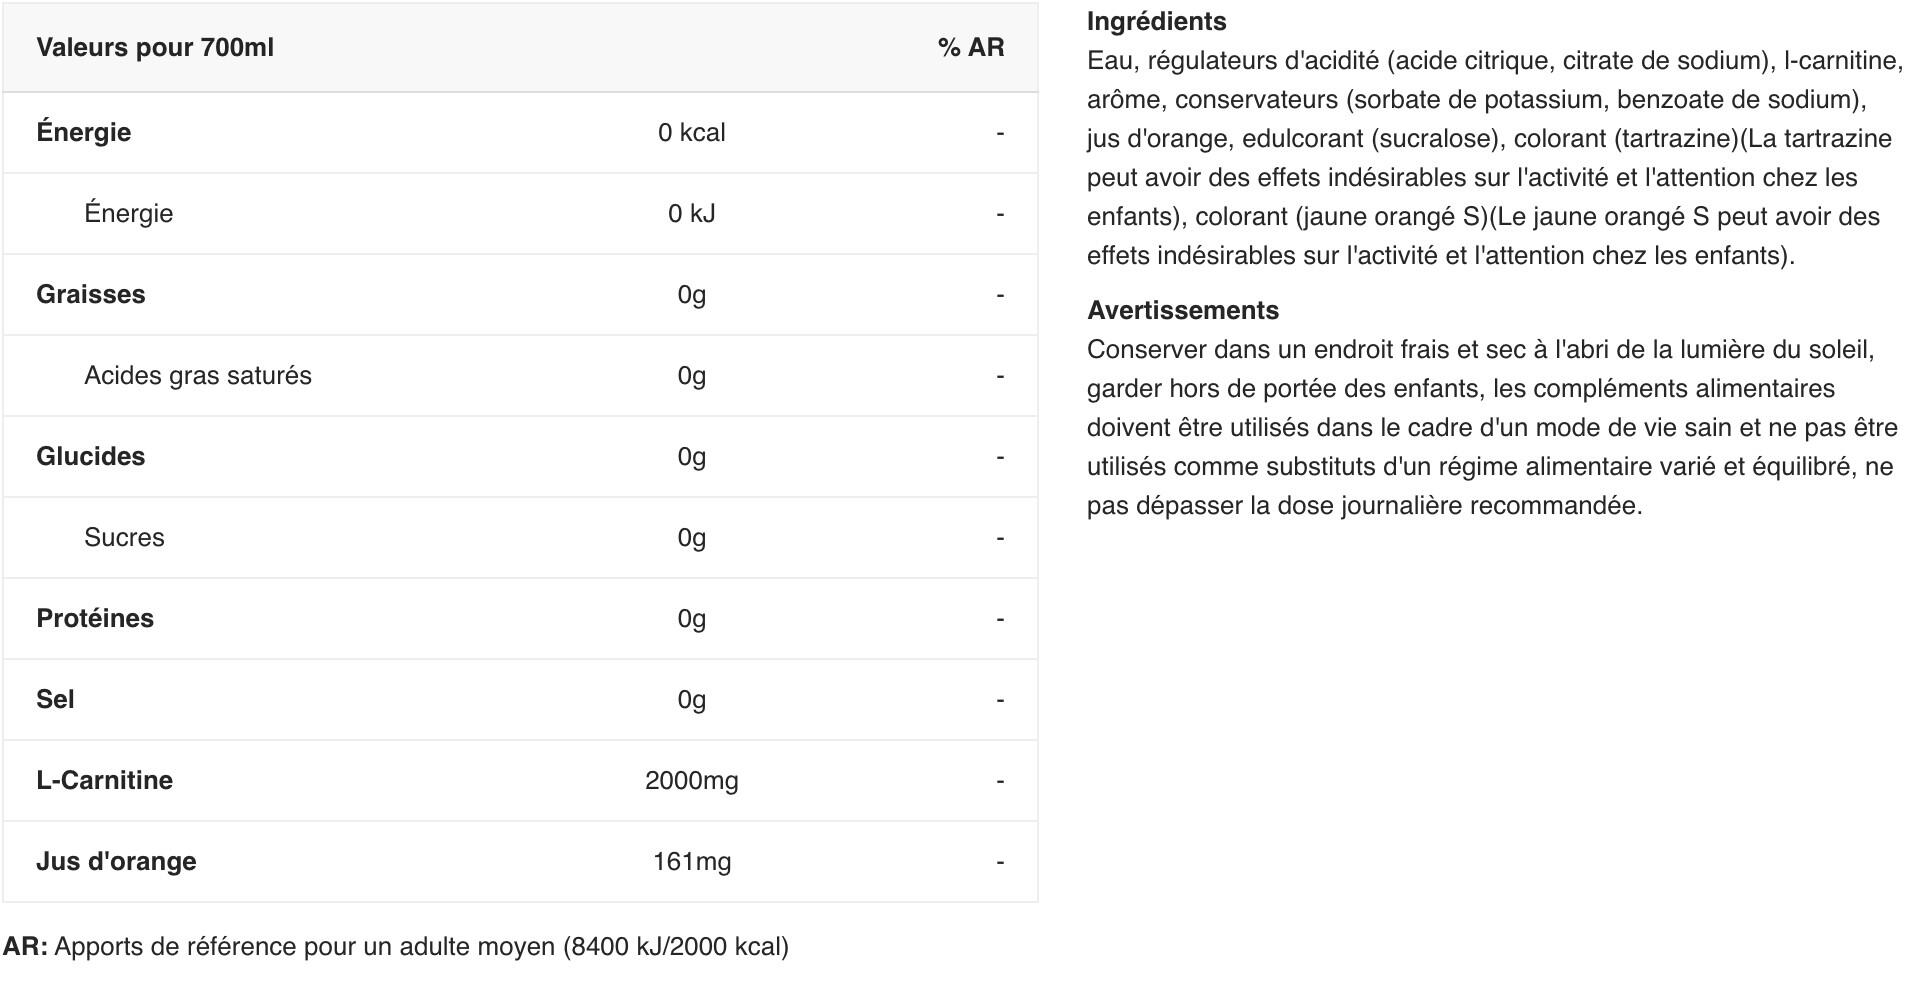Select the Graisses row label
The width and height of the screenshot is (1922, 982).
[91, 295]
